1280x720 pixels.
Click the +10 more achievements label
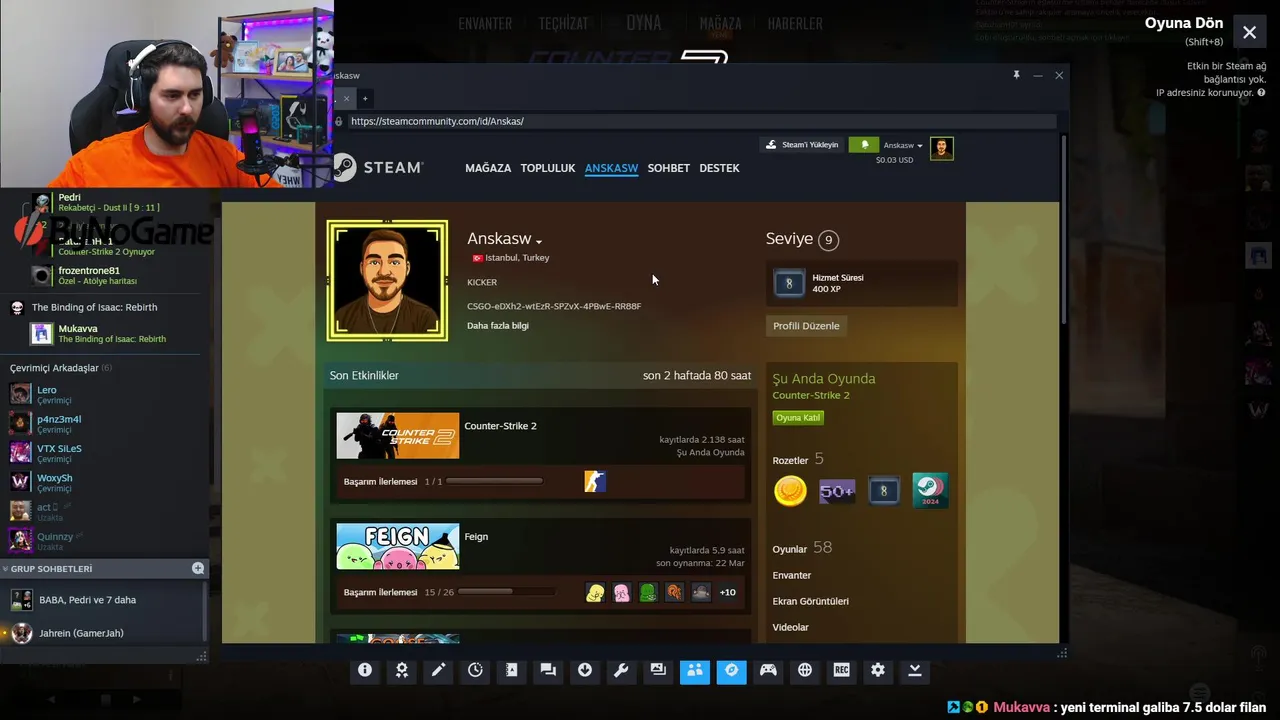click(728, 592)
